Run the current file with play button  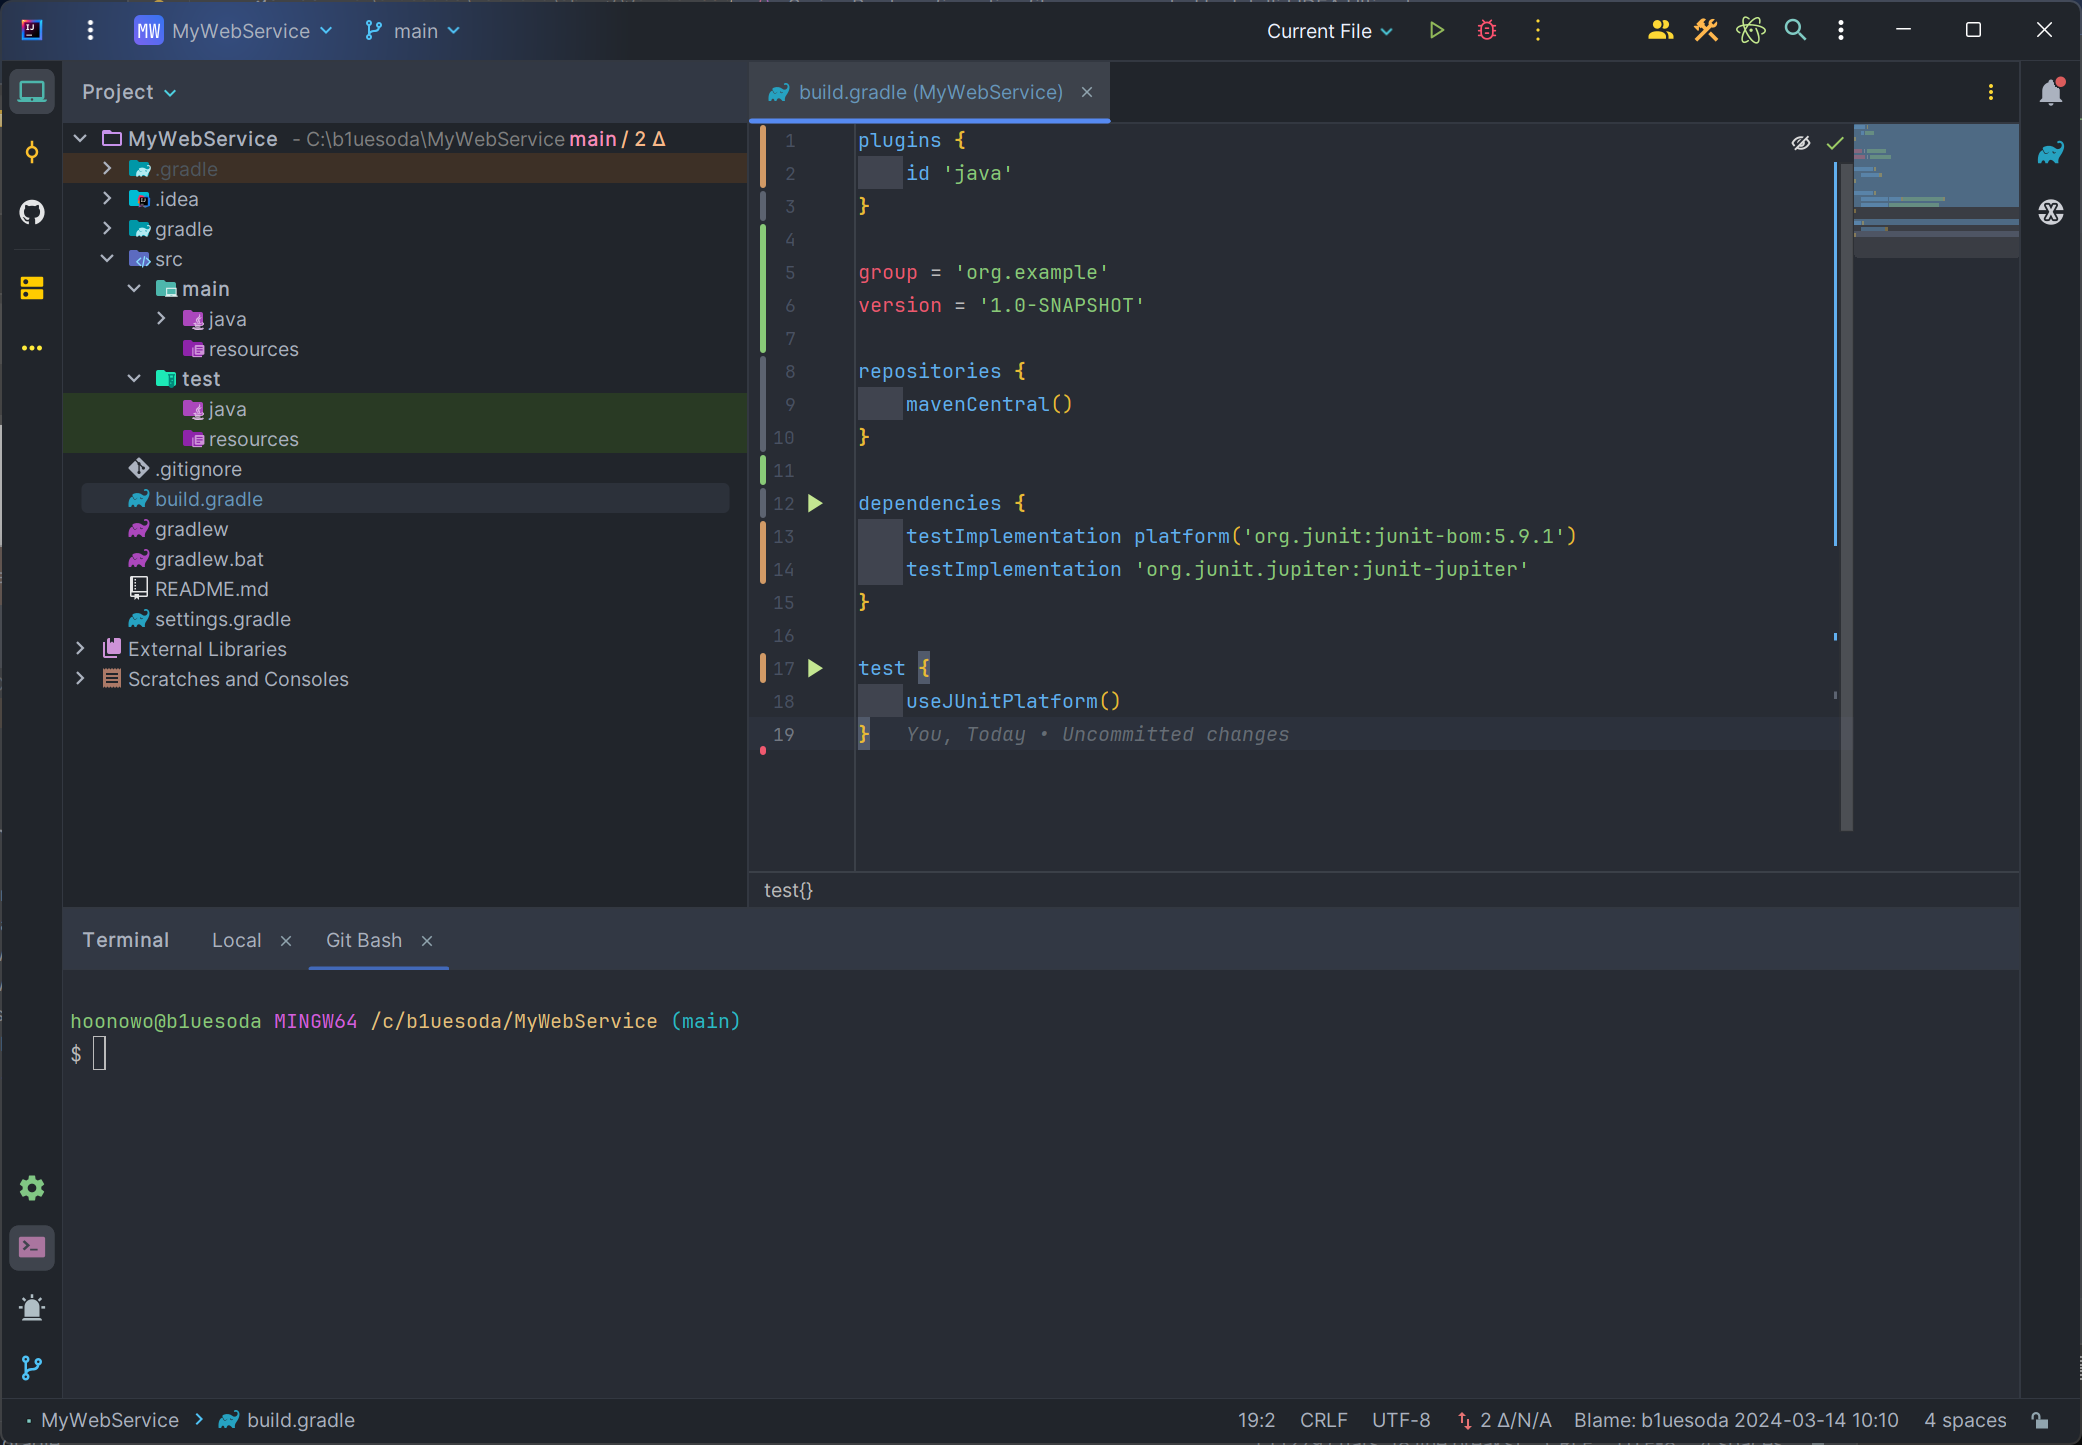1436,31
